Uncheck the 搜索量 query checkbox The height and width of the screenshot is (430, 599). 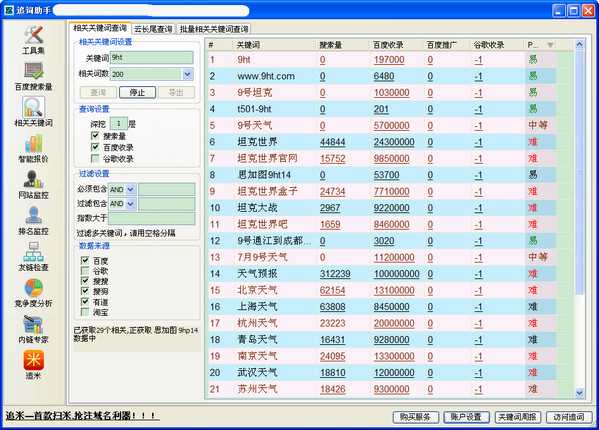click(95, 136)
